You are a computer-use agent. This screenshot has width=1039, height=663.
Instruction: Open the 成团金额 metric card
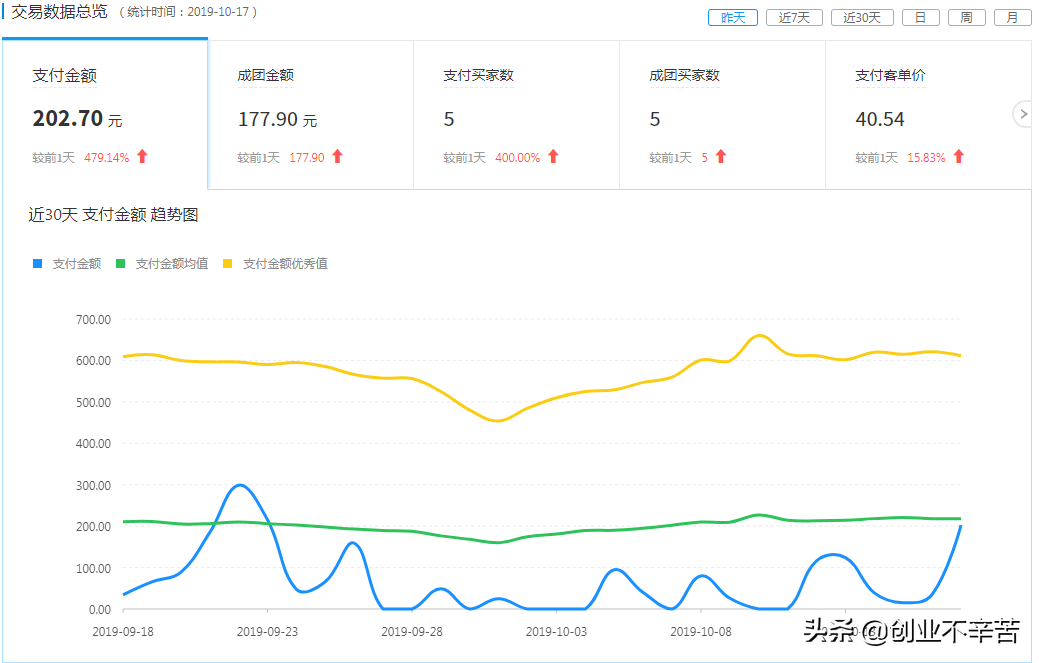(311, 115)
